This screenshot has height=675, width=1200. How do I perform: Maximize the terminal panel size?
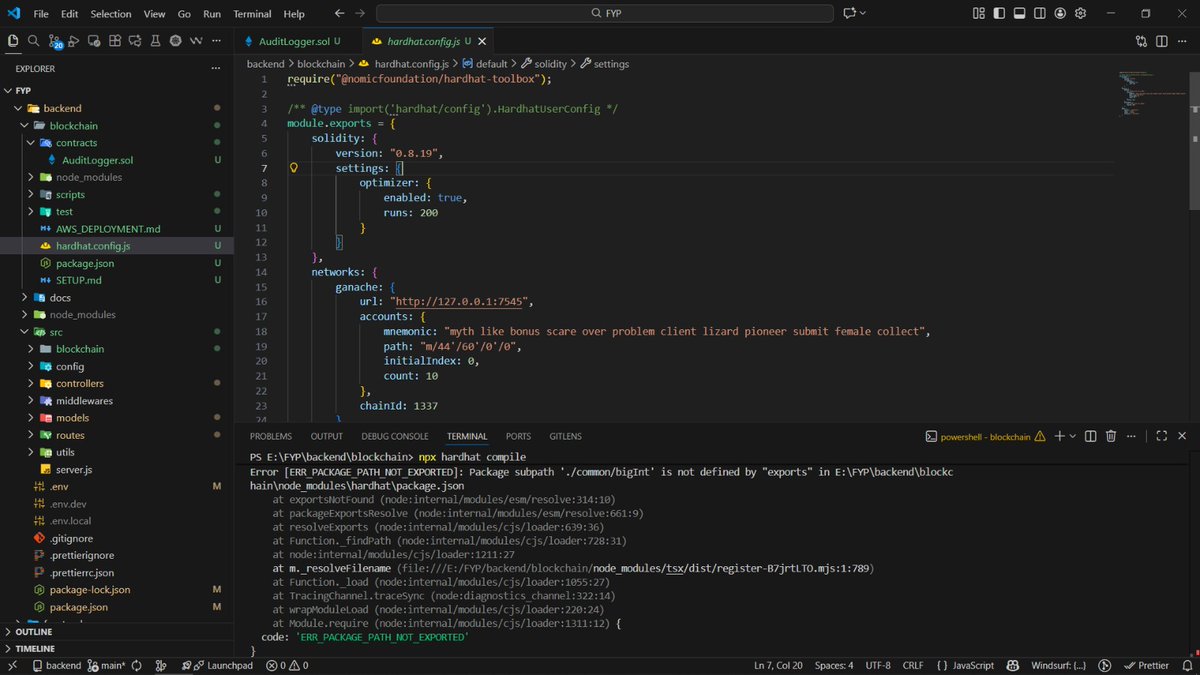(1162, 436)
